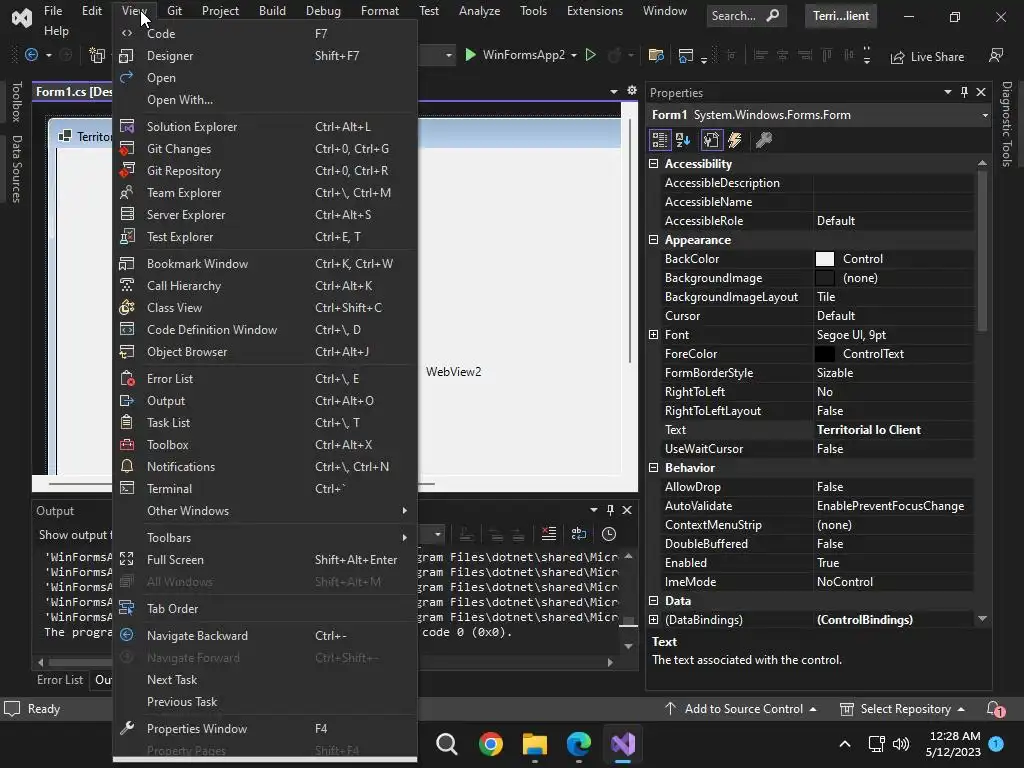Expand Toolbars submenu

(265, 537)
